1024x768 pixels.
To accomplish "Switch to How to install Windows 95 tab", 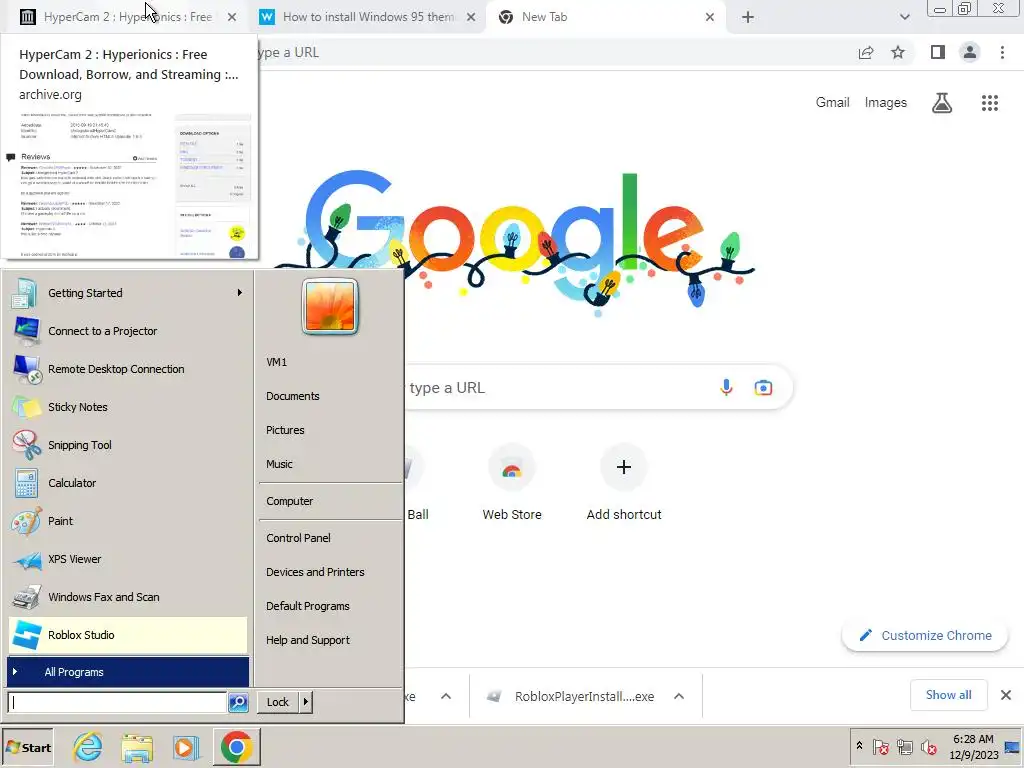I will click(368, 17).
